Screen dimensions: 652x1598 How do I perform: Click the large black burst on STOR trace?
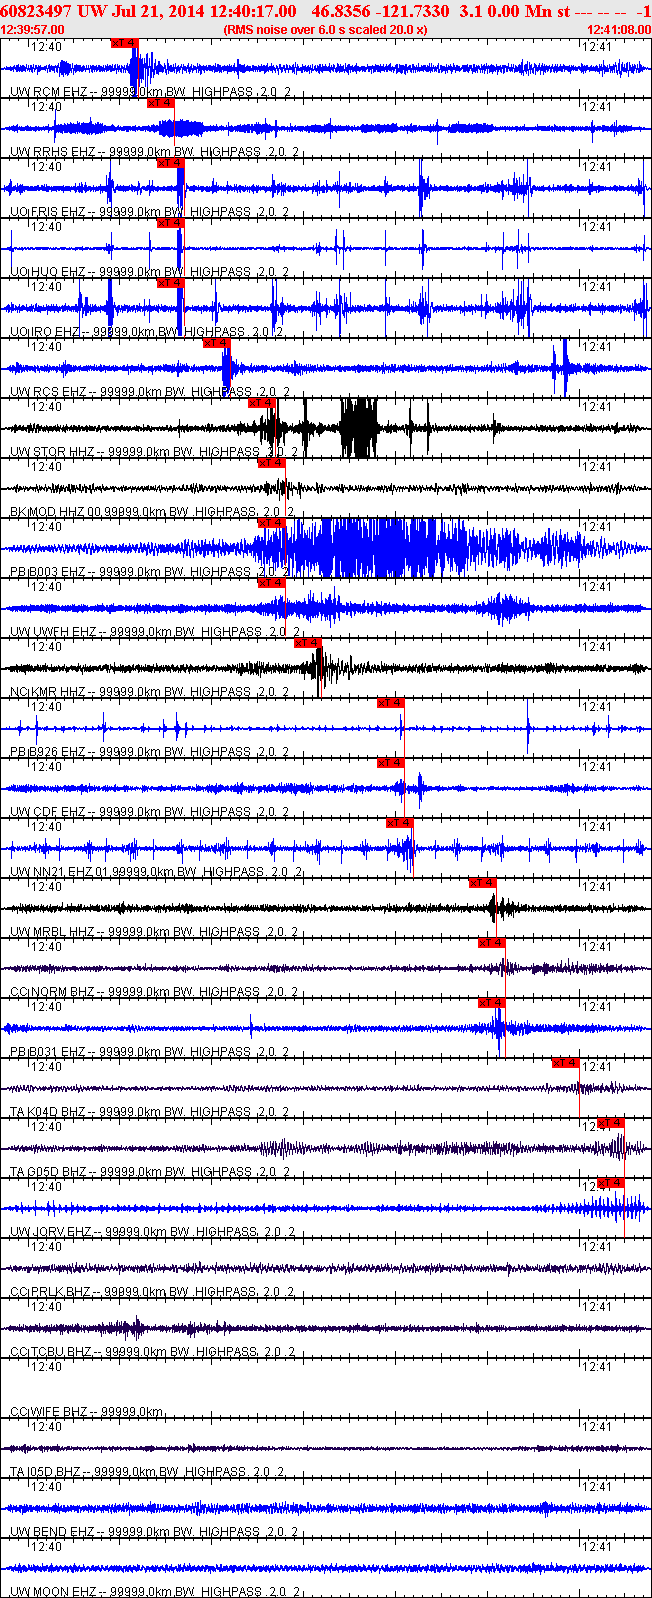359,427
